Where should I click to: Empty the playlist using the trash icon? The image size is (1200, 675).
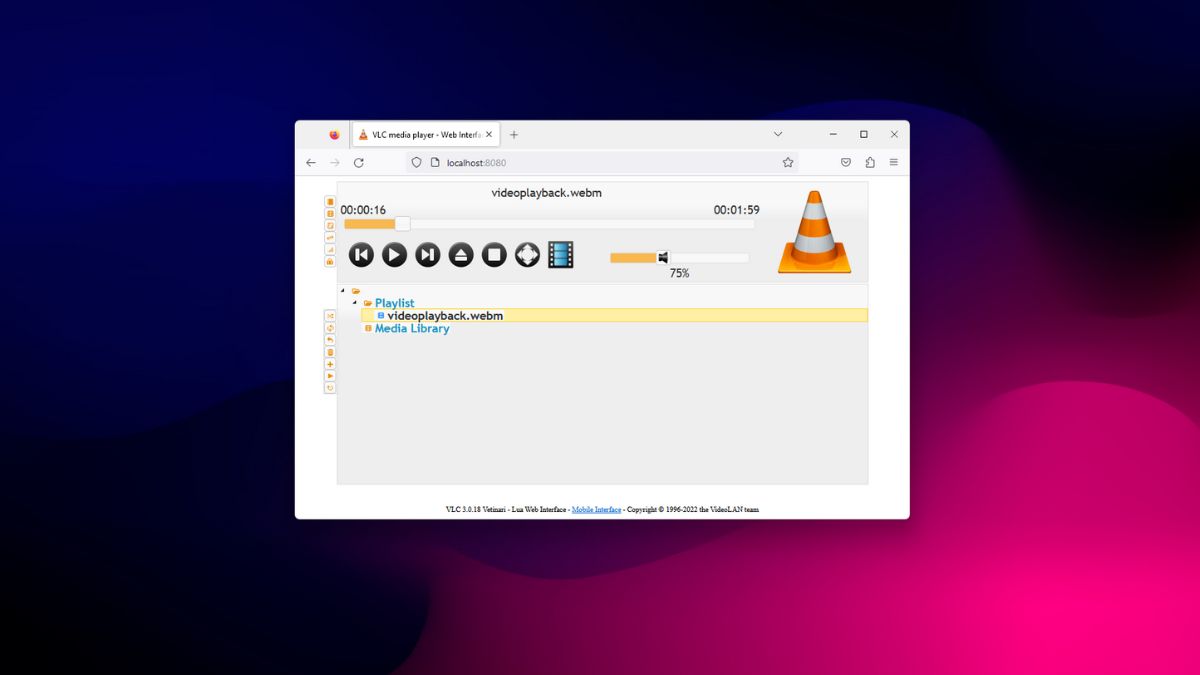(330, 352)
